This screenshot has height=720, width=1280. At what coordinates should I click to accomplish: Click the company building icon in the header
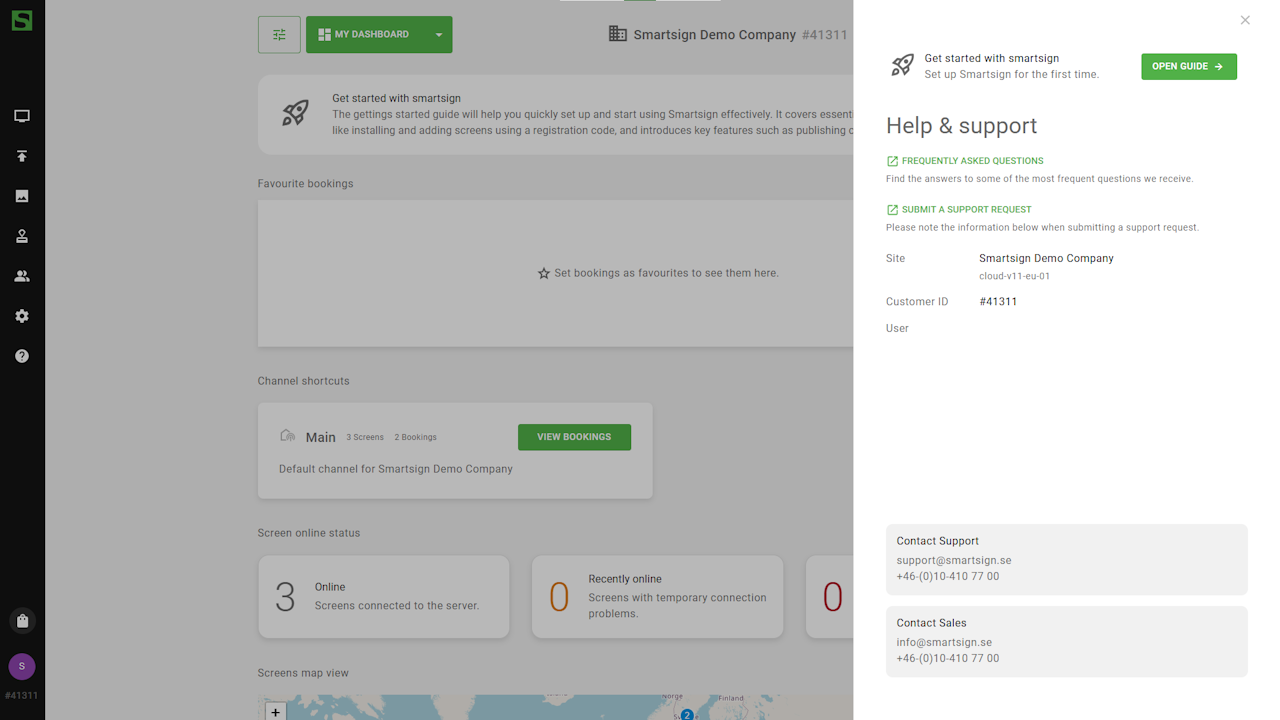point(618,34)
